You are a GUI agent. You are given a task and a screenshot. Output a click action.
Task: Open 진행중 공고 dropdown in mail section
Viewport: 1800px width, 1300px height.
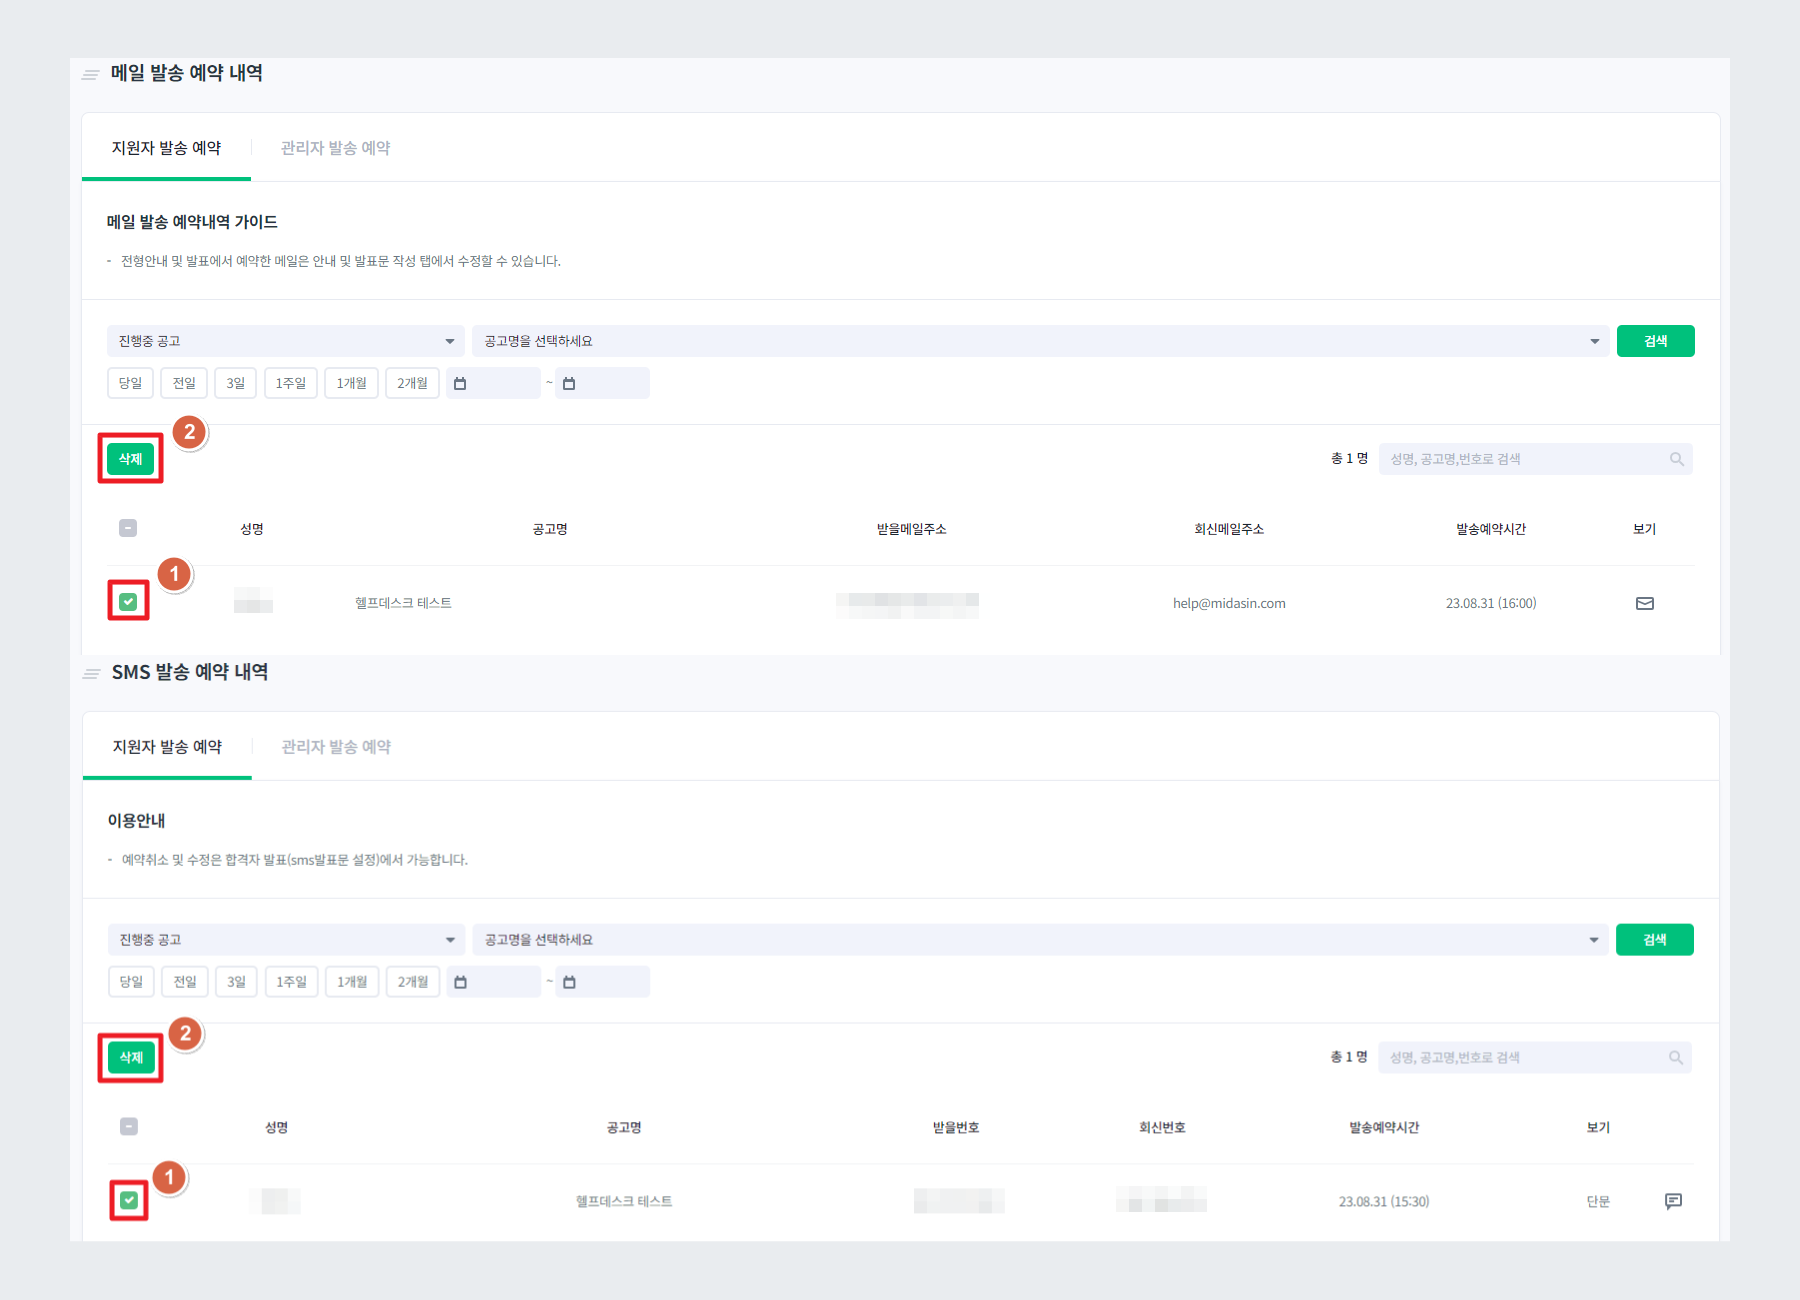click(x=285, y=341)
